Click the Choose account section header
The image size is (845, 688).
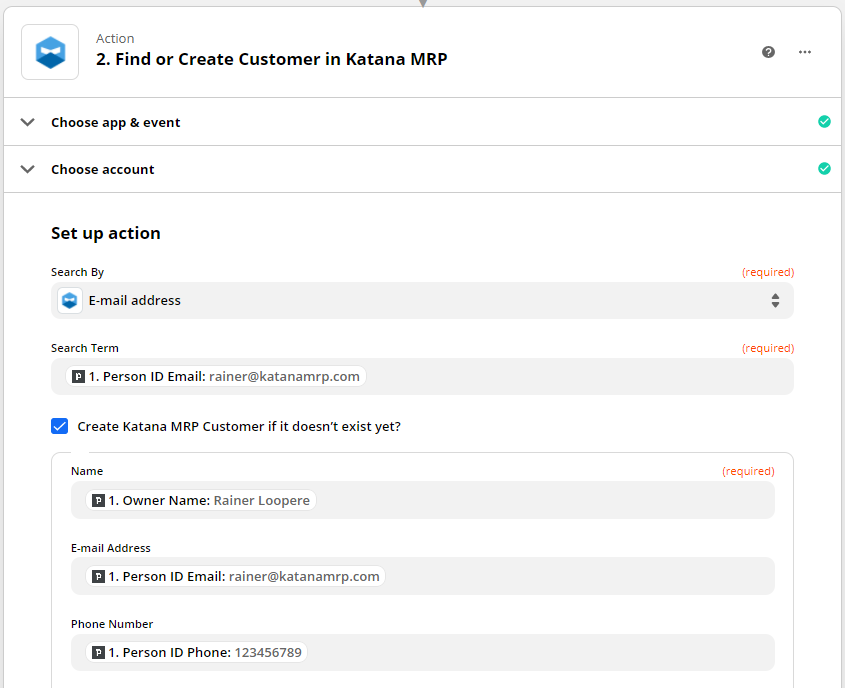point(422,169)
